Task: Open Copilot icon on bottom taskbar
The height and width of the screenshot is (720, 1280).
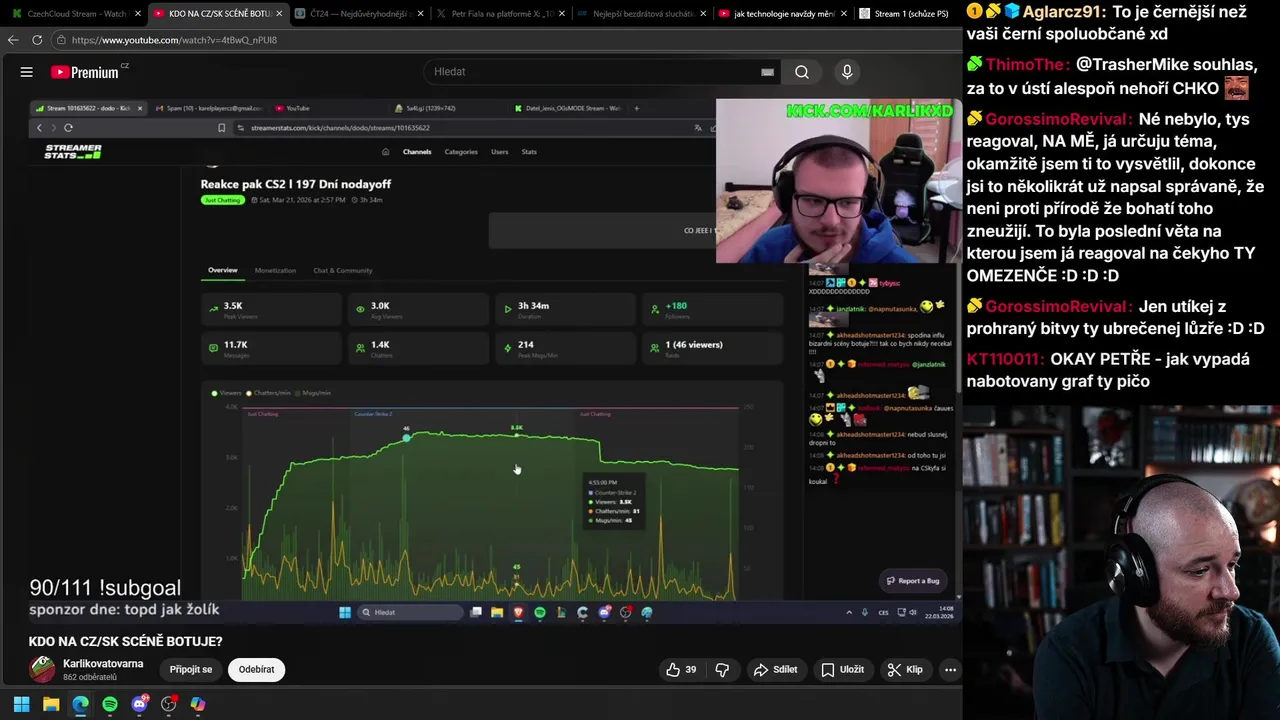Action: pos(198,704)
